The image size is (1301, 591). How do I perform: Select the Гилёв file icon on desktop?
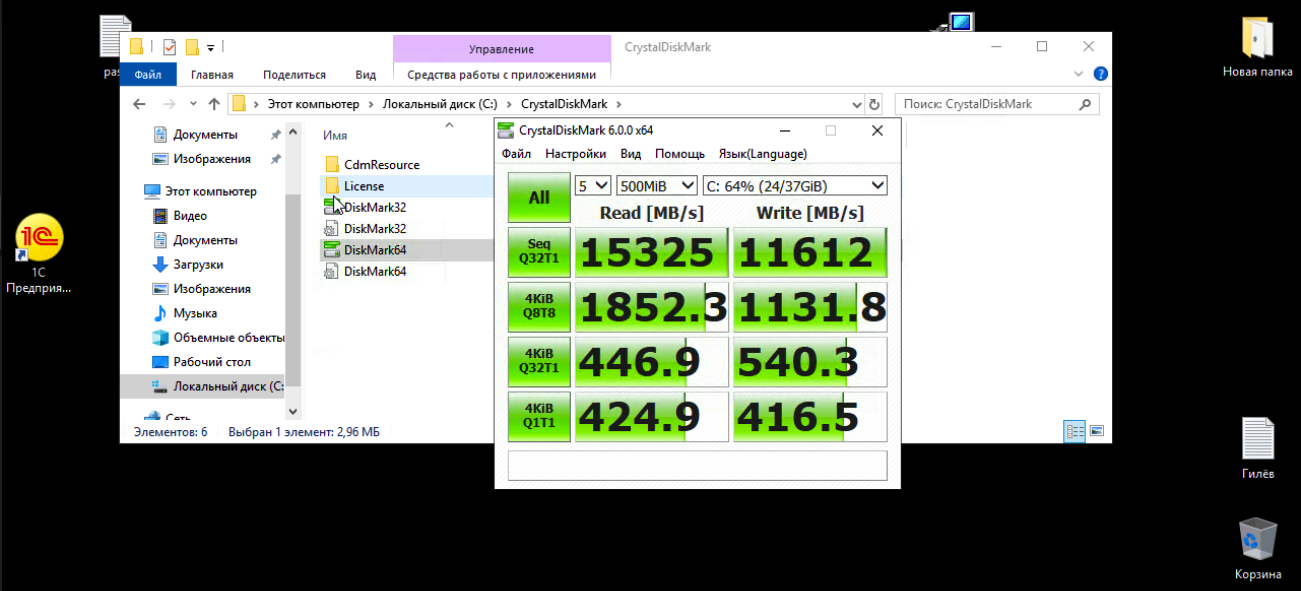pos(1257,439)
